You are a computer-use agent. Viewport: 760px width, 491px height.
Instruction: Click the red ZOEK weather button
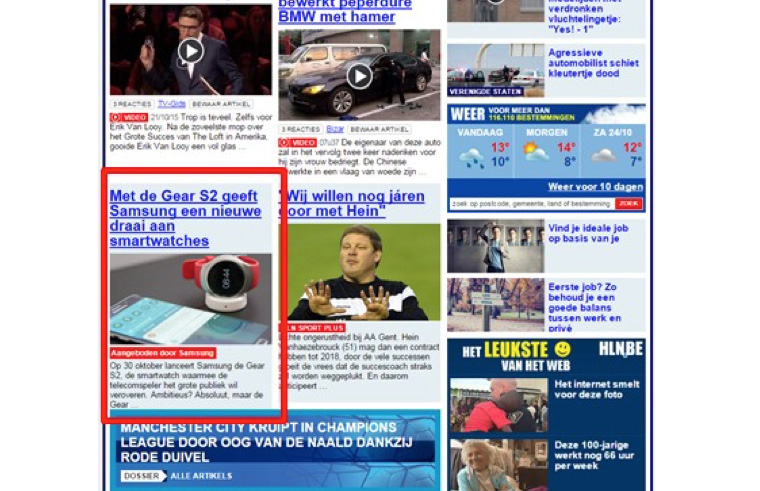coord(629,204)
